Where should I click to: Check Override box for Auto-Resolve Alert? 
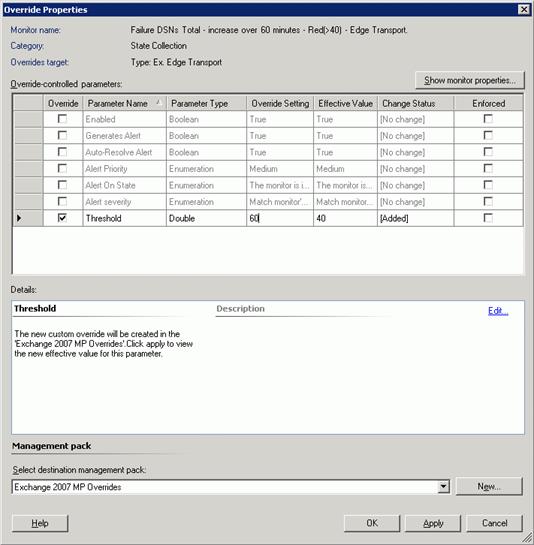(x=62, y=152)
